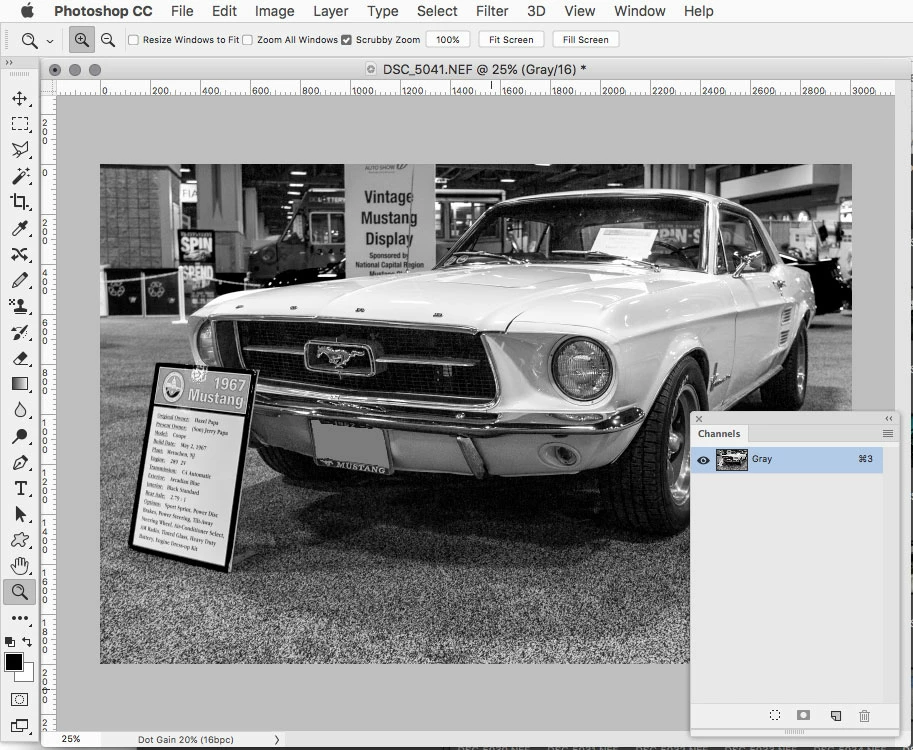Change screen mode button in toolbox
This screenshot has height=750, width=913.
(x=19, y=726)
